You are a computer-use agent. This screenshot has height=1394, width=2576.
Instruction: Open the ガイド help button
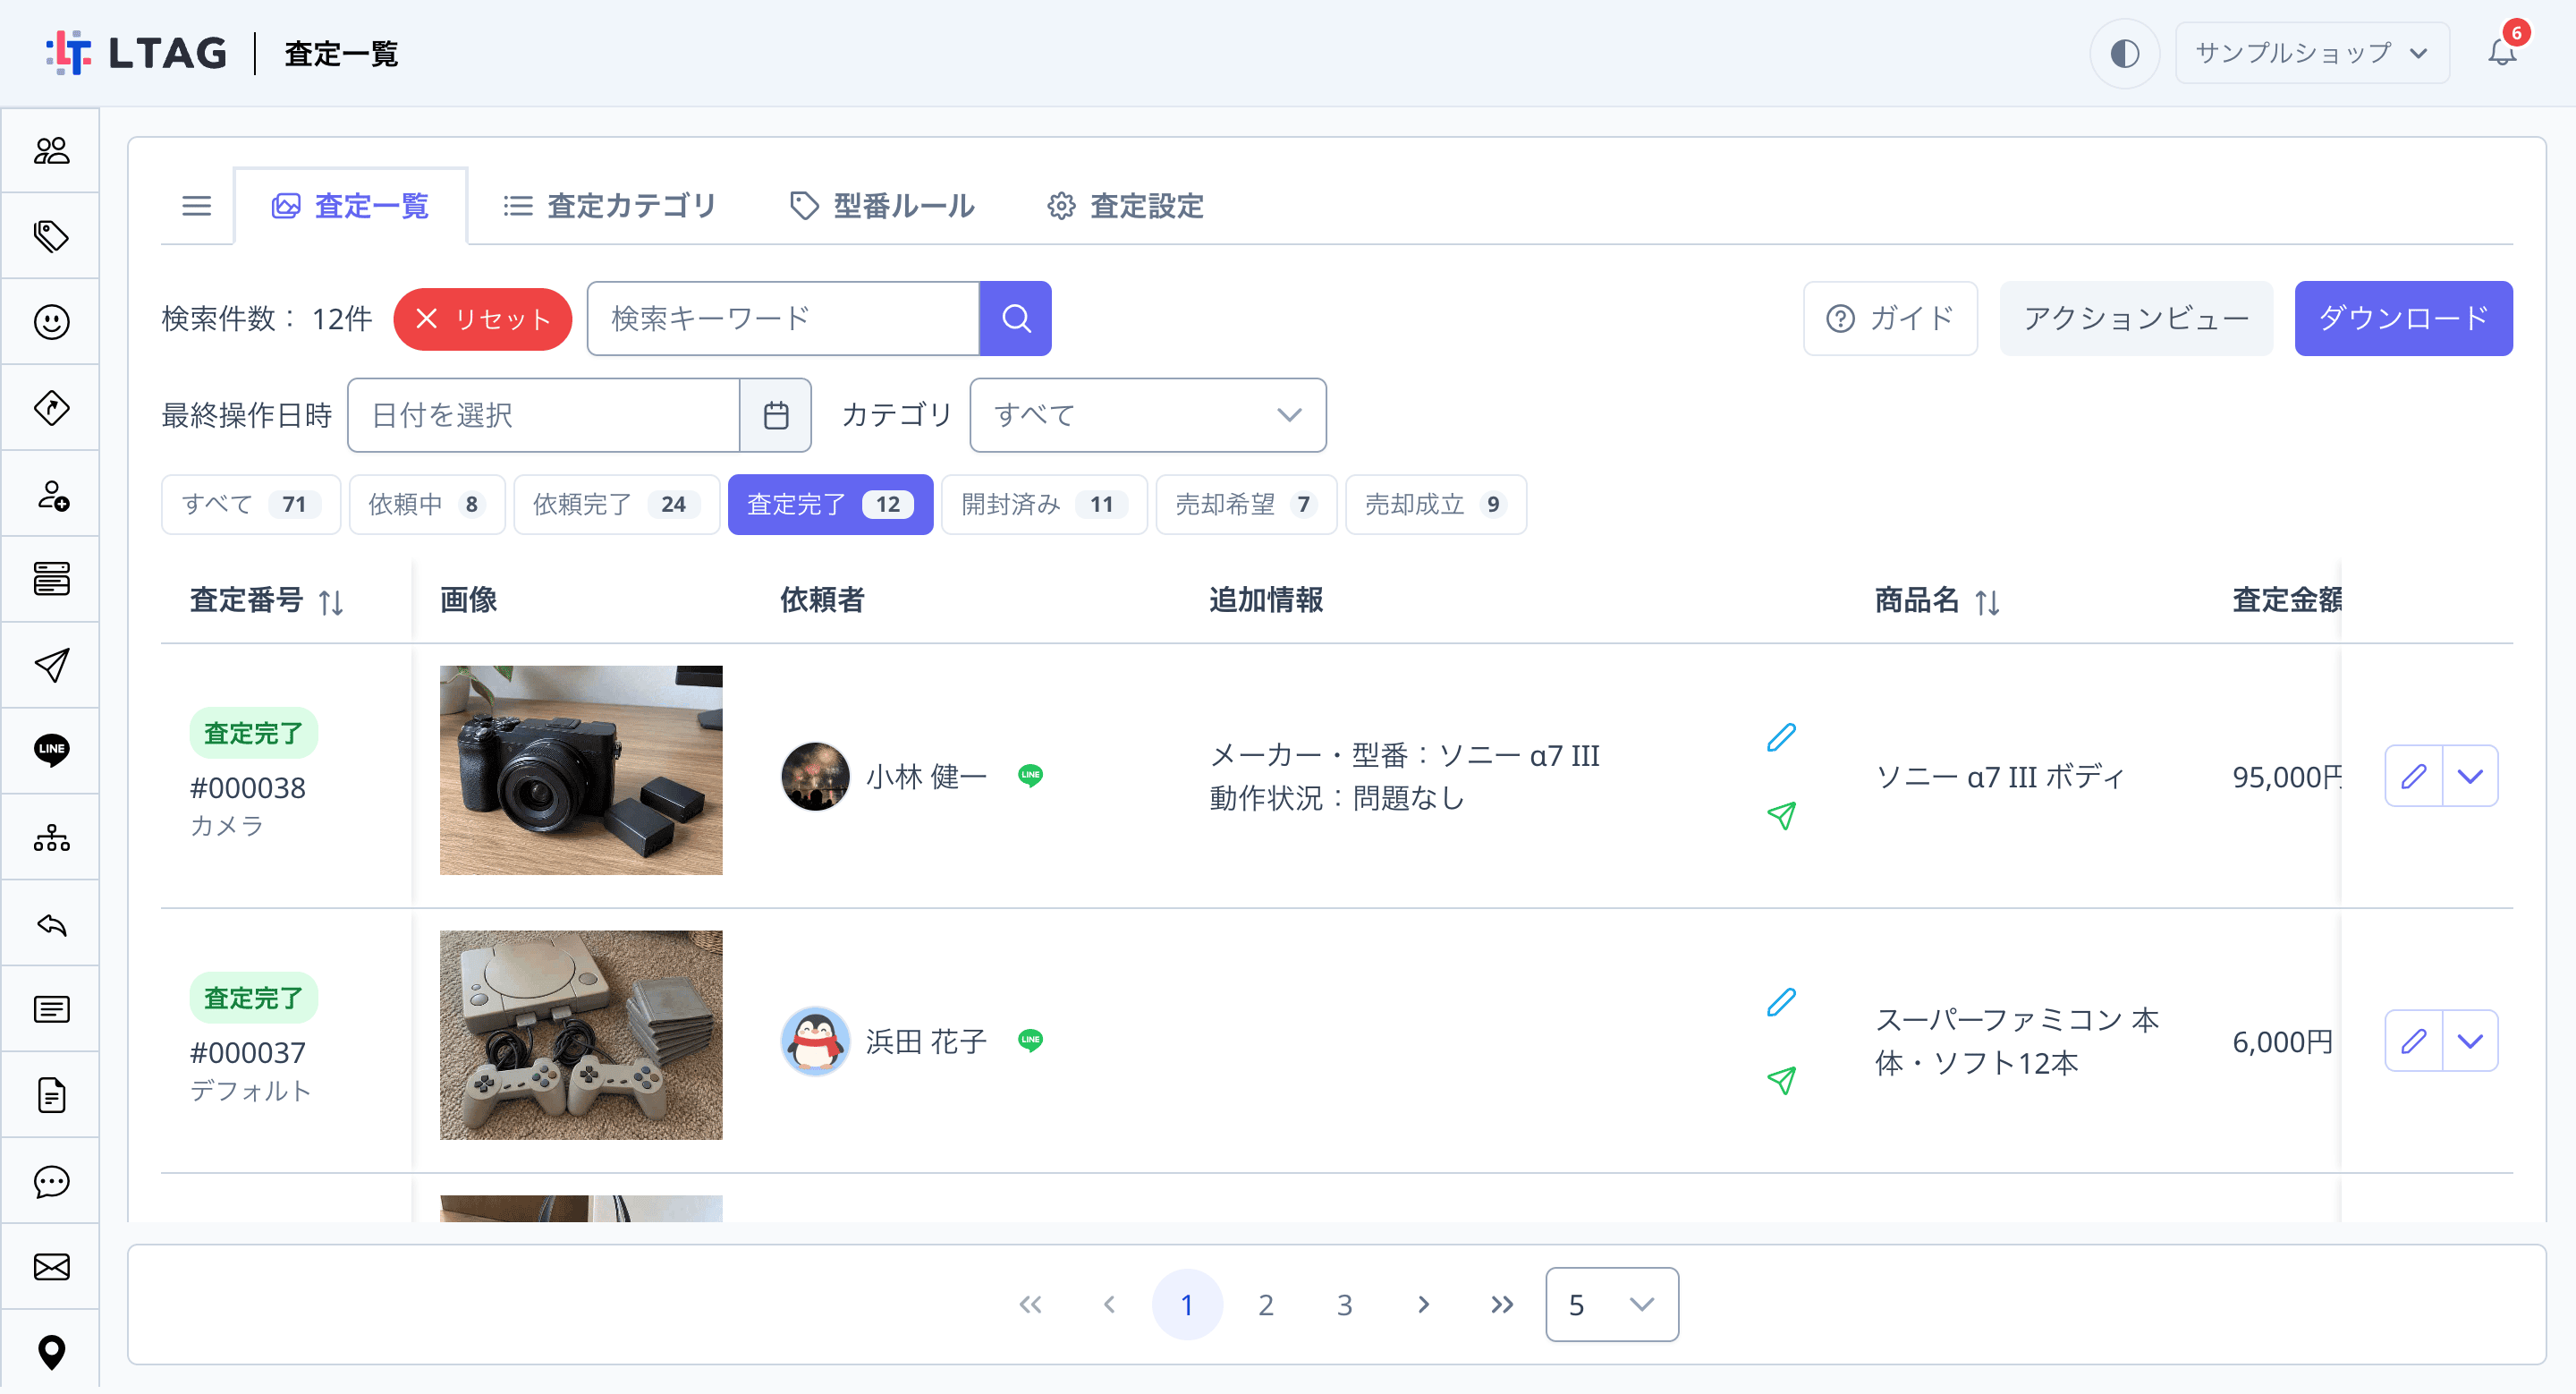point(1889,318)
